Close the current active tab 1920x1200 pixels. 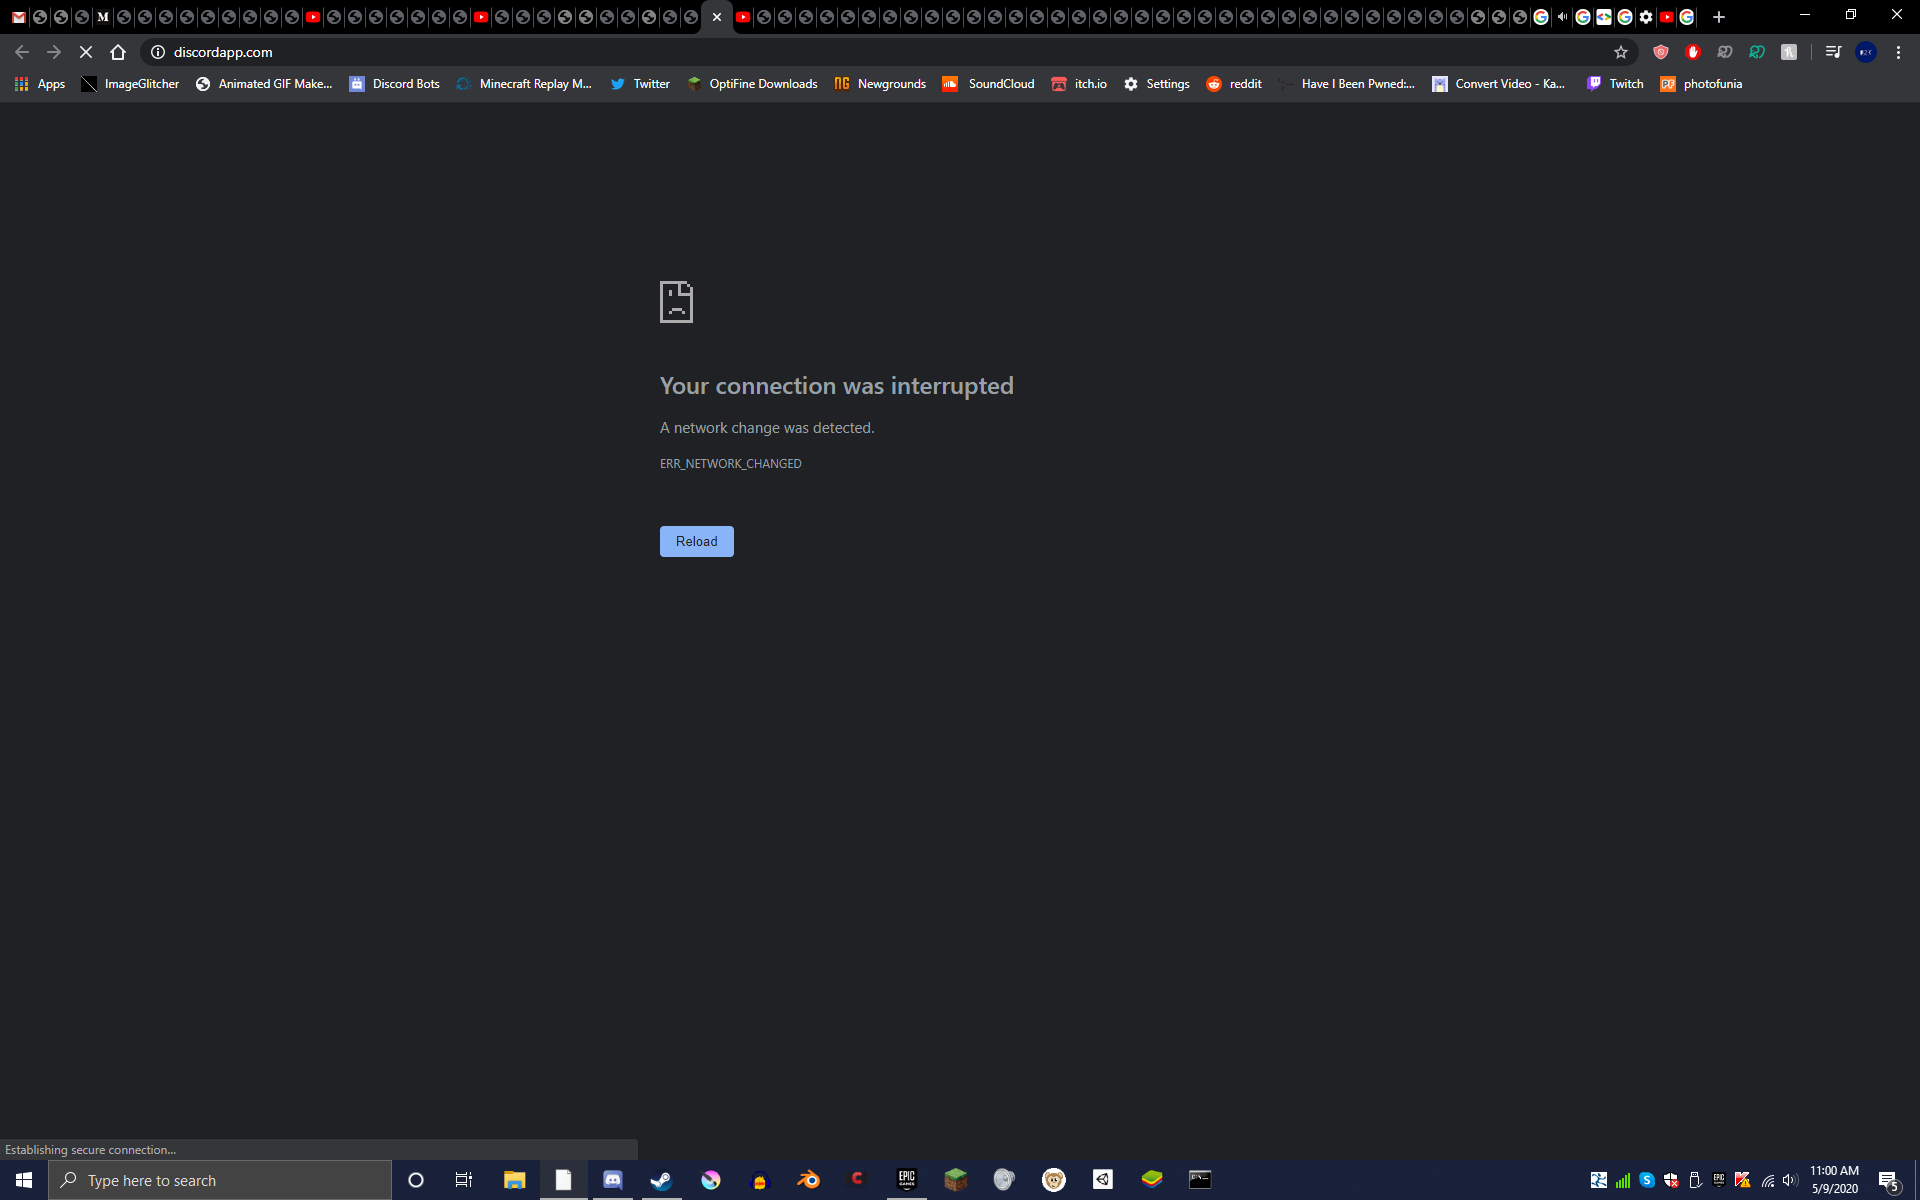717,17
